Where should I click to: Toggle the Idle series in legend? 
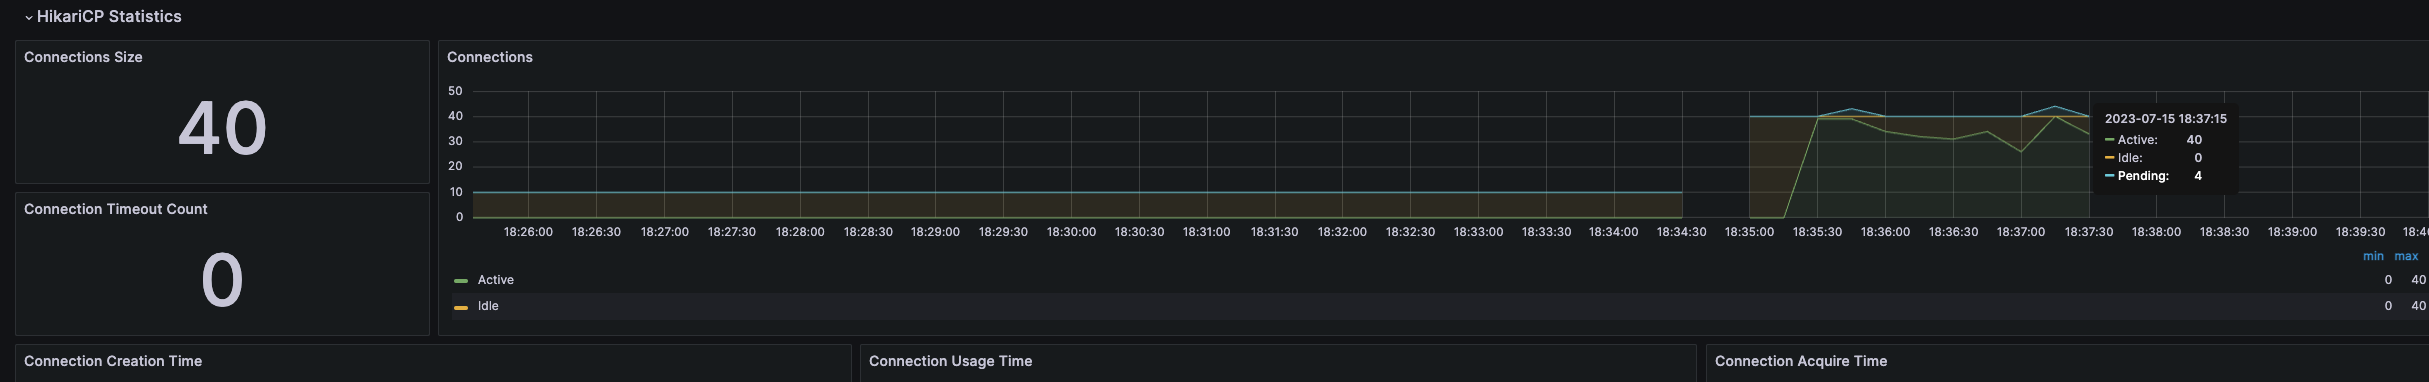[488, 306]
